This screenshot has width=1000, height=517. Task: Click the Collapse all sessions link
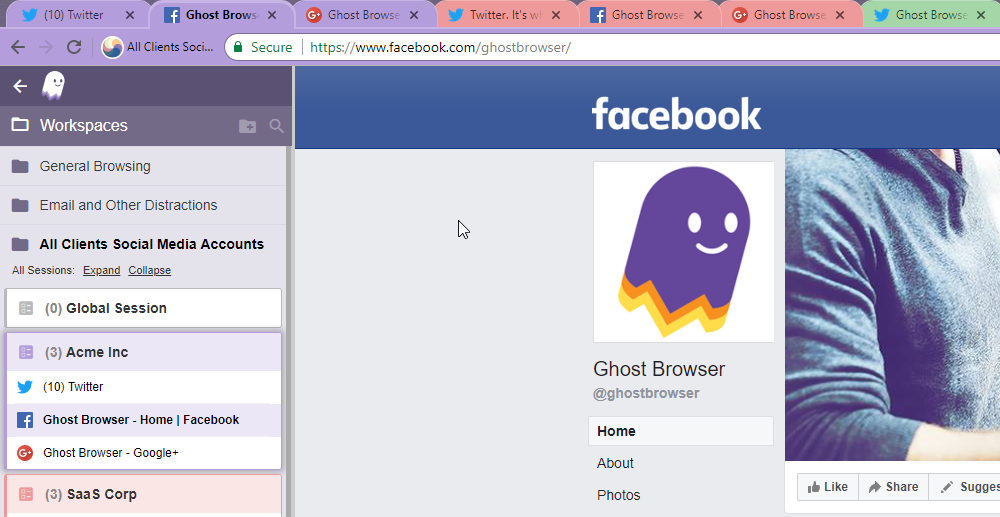coord(149,270)
